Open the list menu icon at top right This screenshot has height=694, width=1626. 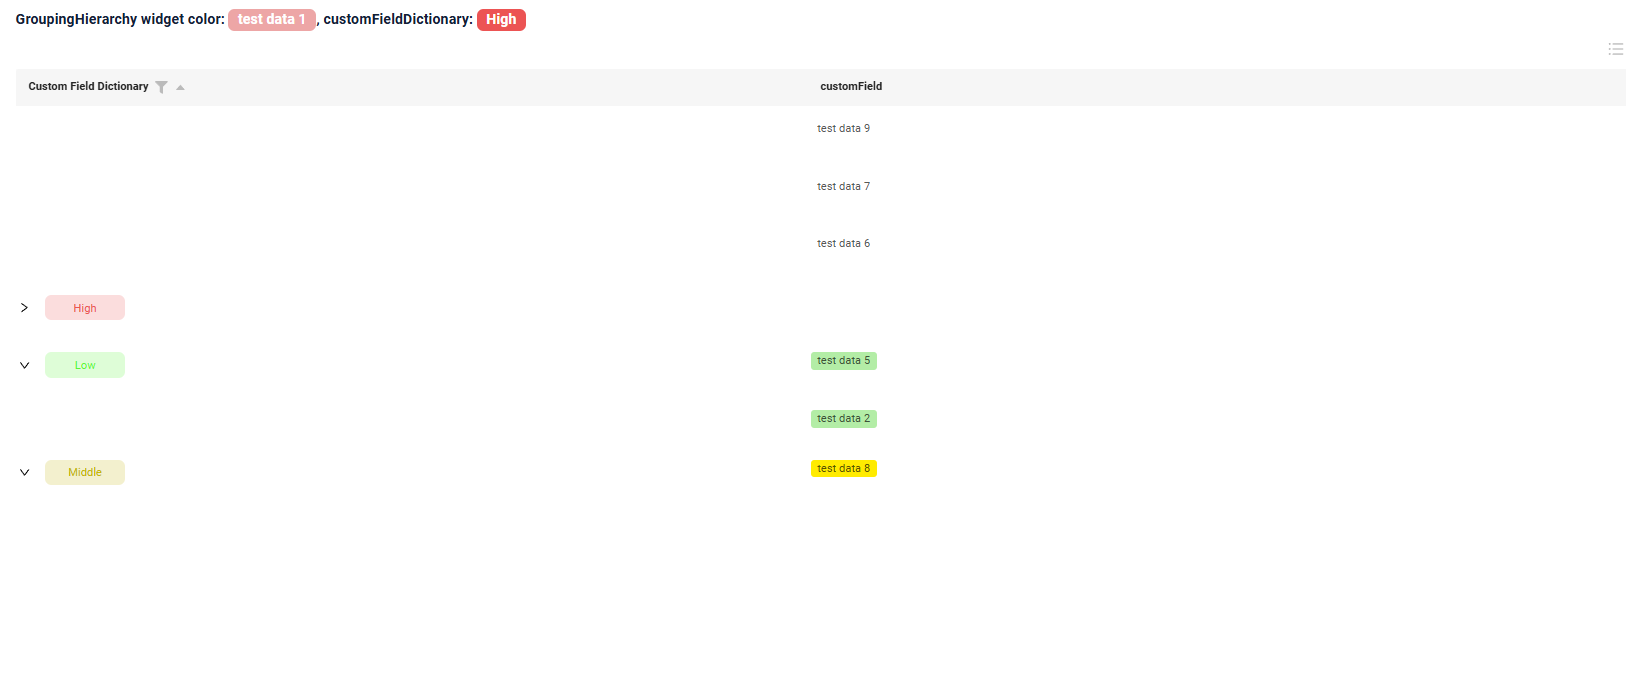1615,49
